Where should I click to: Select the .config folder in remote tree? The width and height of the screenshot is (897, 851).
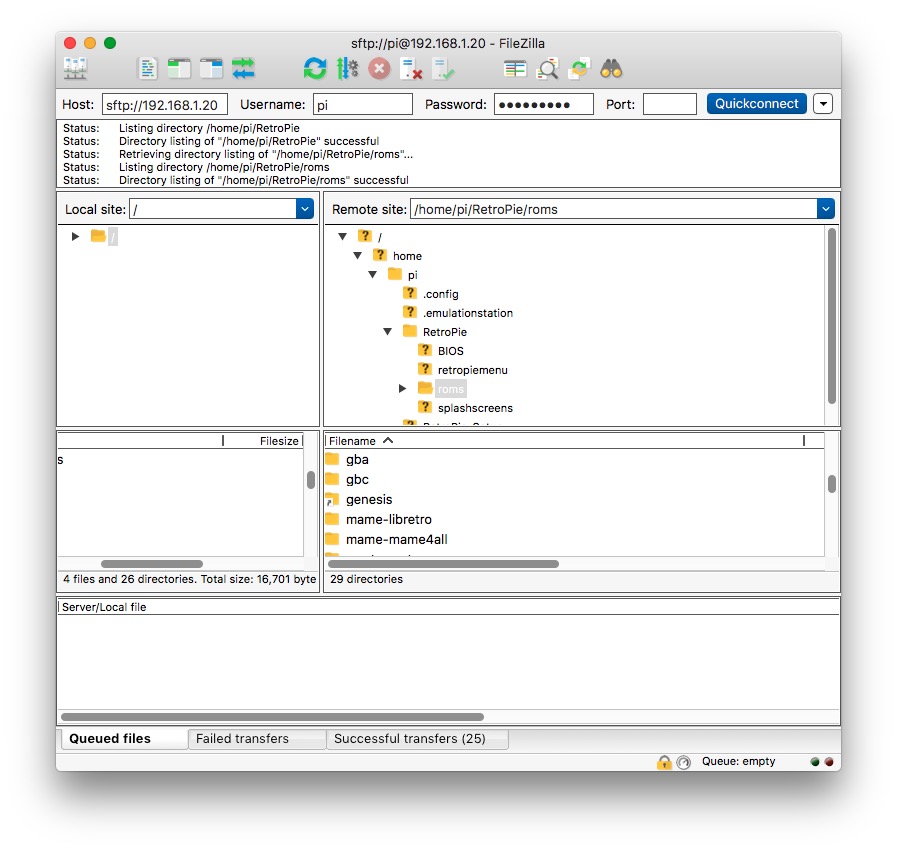click(440, 294)
